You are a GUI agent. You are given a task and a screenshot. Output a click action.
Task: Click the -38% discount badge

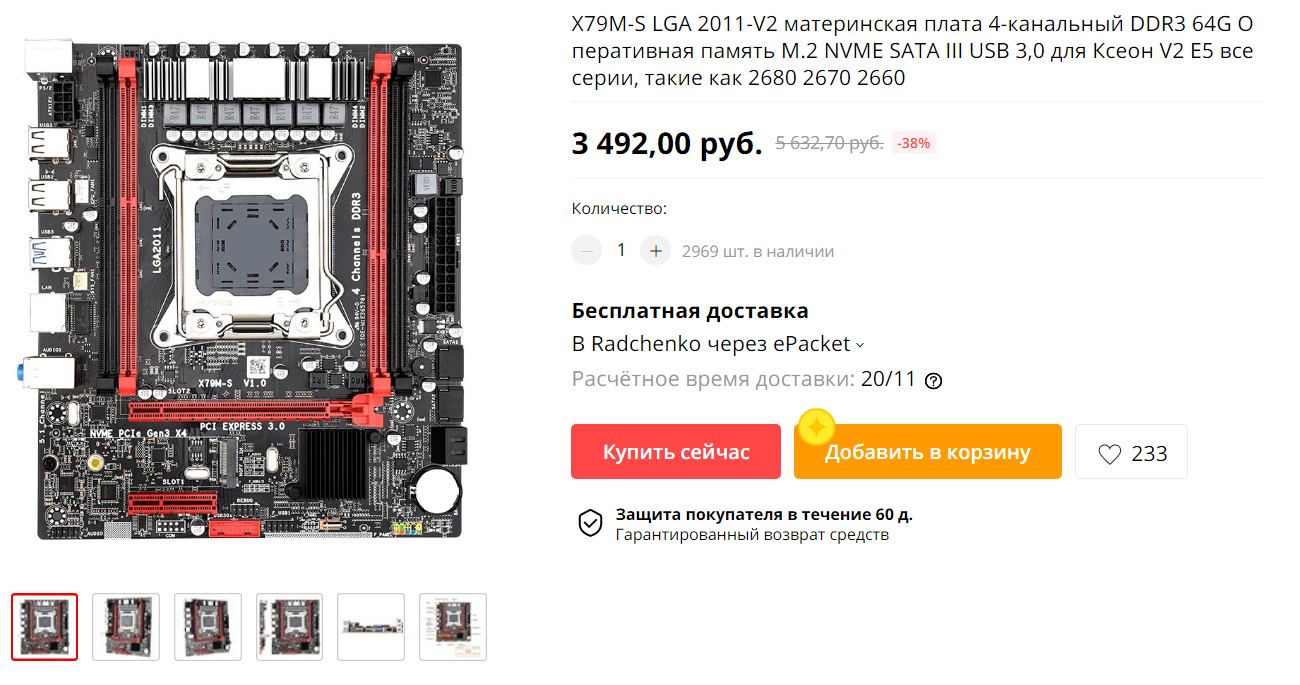coord(913,143)
